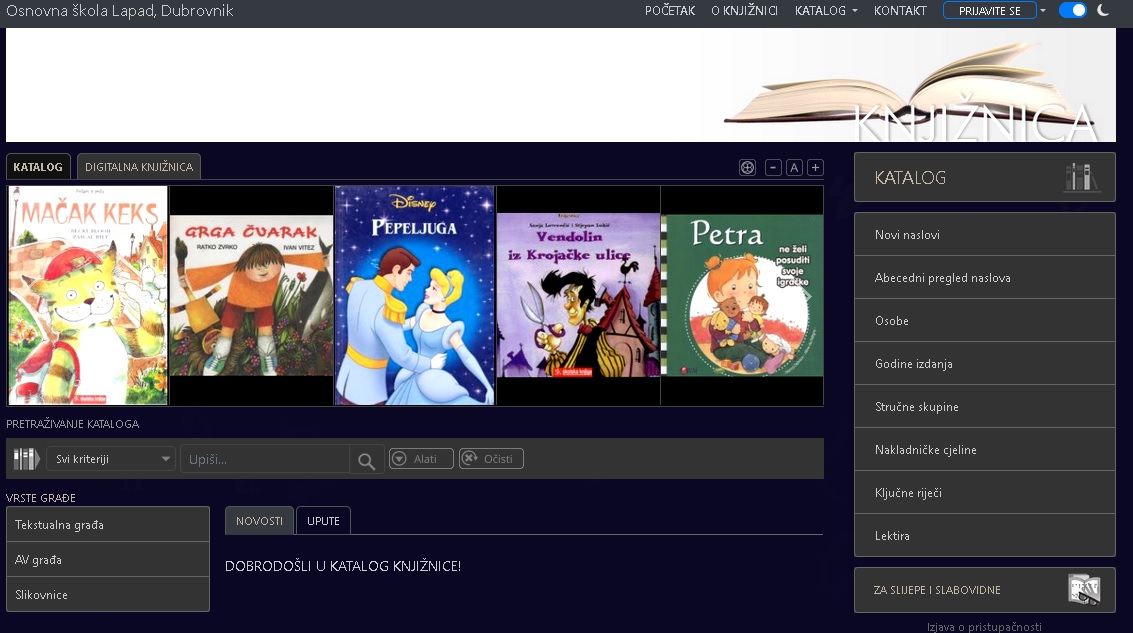The width and height of the screenshot is (1133, 633).
Task: Toggle the dark mode switch
Action: (1072, 10)
